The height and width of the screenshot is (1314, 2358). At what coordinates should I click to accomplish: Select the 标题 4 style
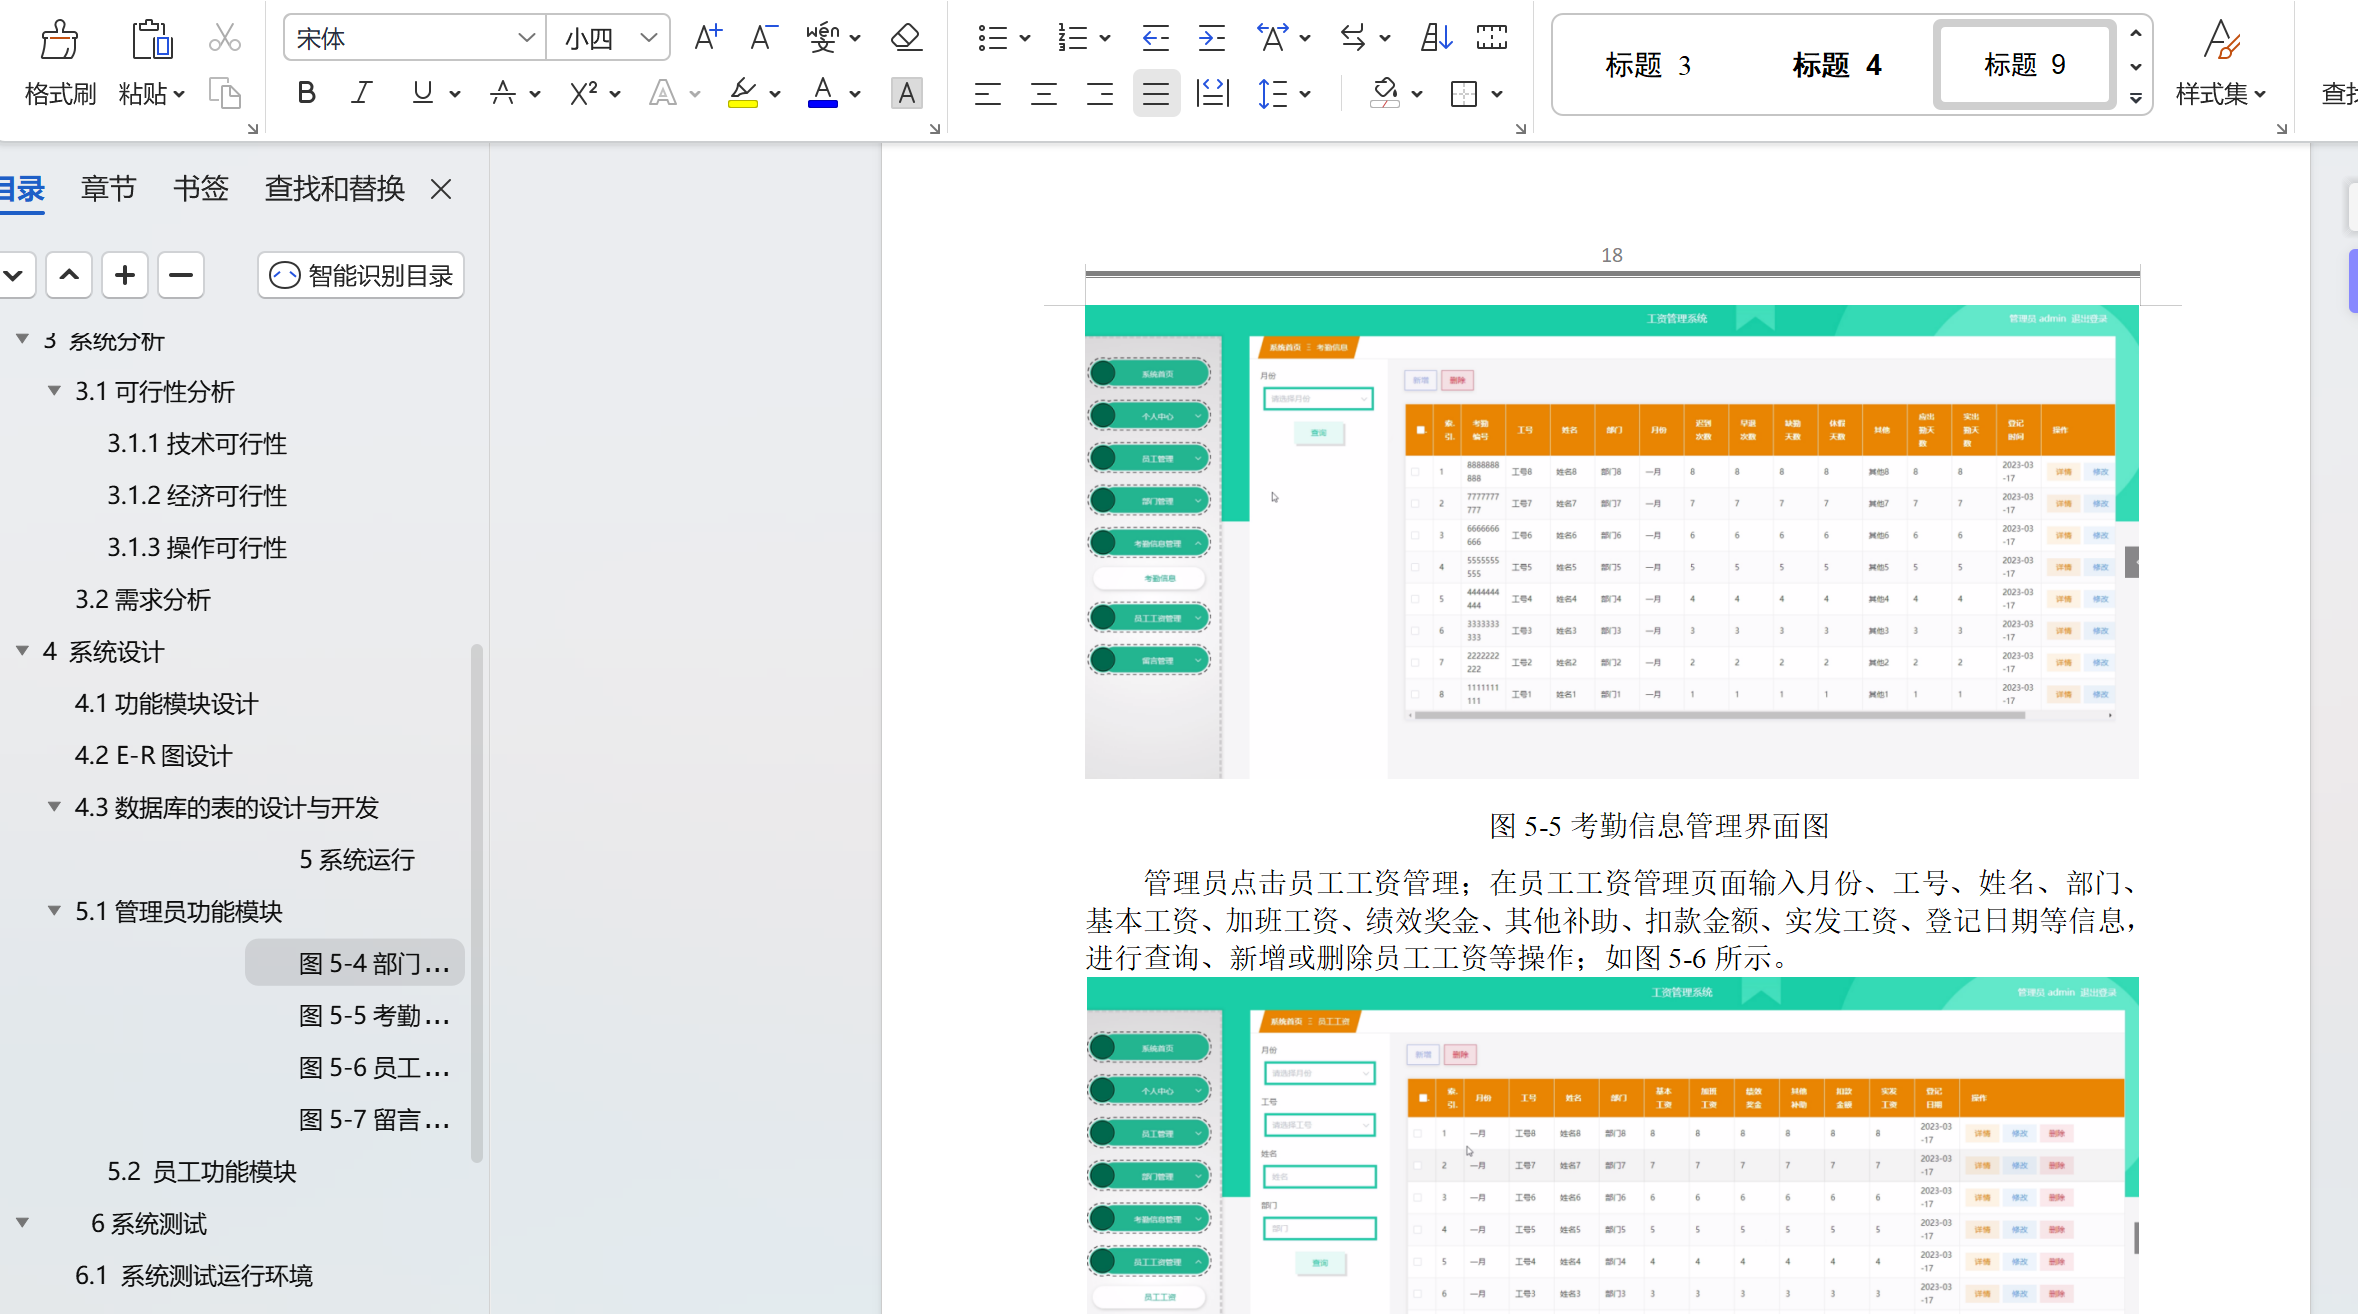pyautogui.click(x=1837, y=65)
